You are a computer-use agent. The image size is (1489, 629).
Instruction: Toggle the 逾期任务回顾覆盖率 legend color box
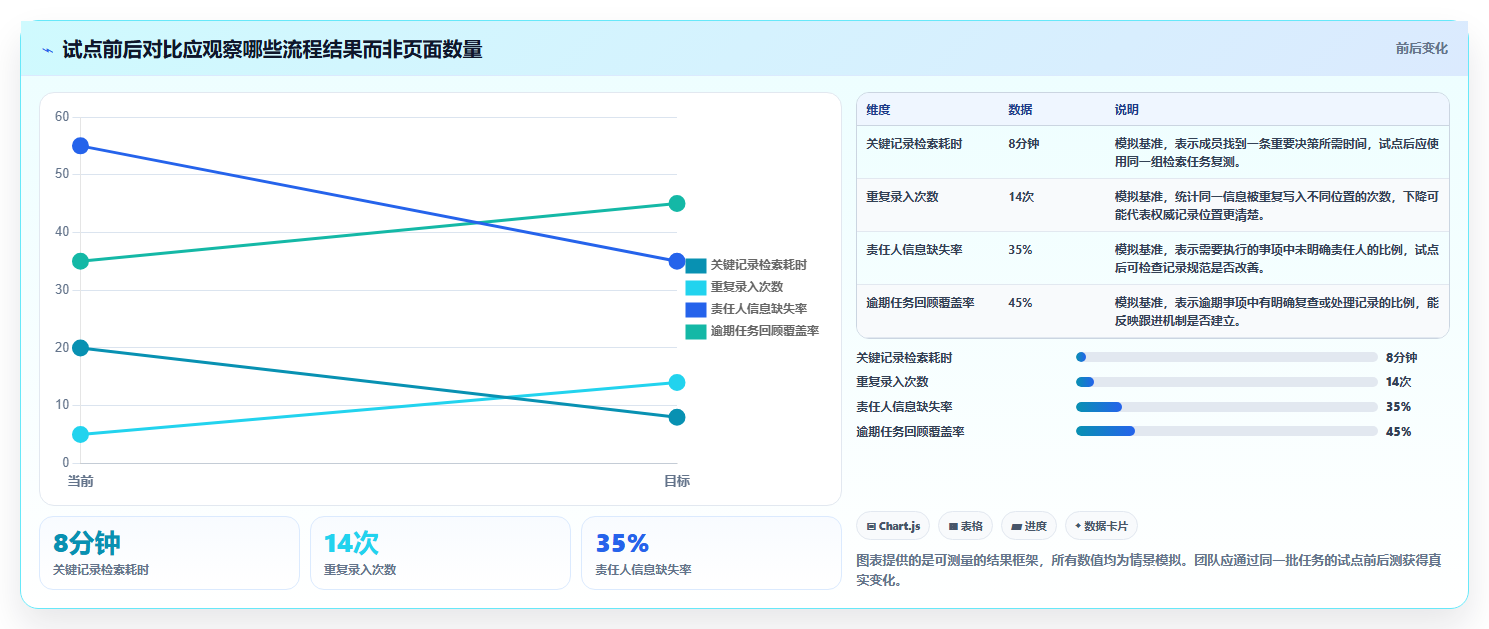(696, 331)
